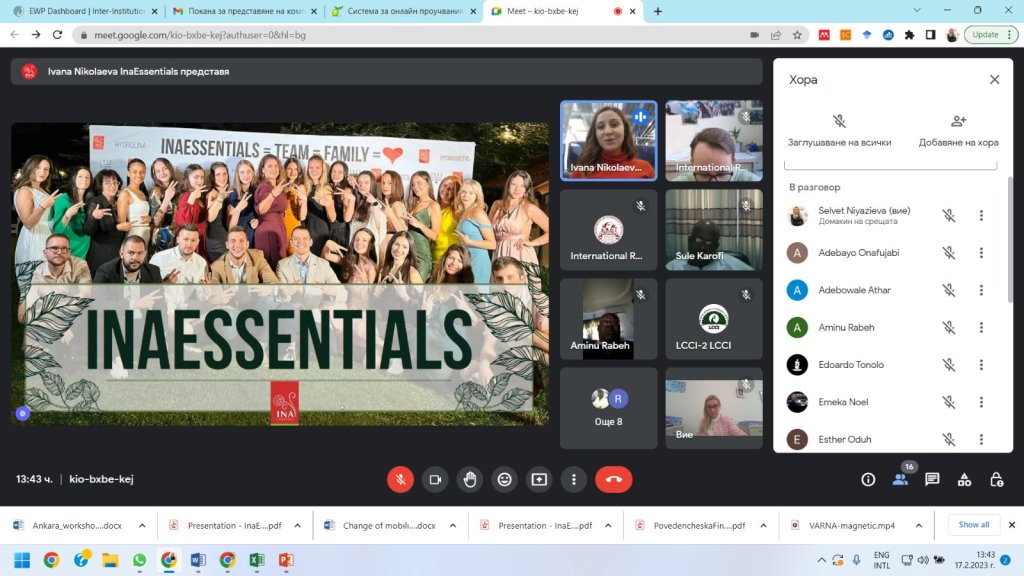
Task: Click the present screen button
Action: (x=539, y=479)
